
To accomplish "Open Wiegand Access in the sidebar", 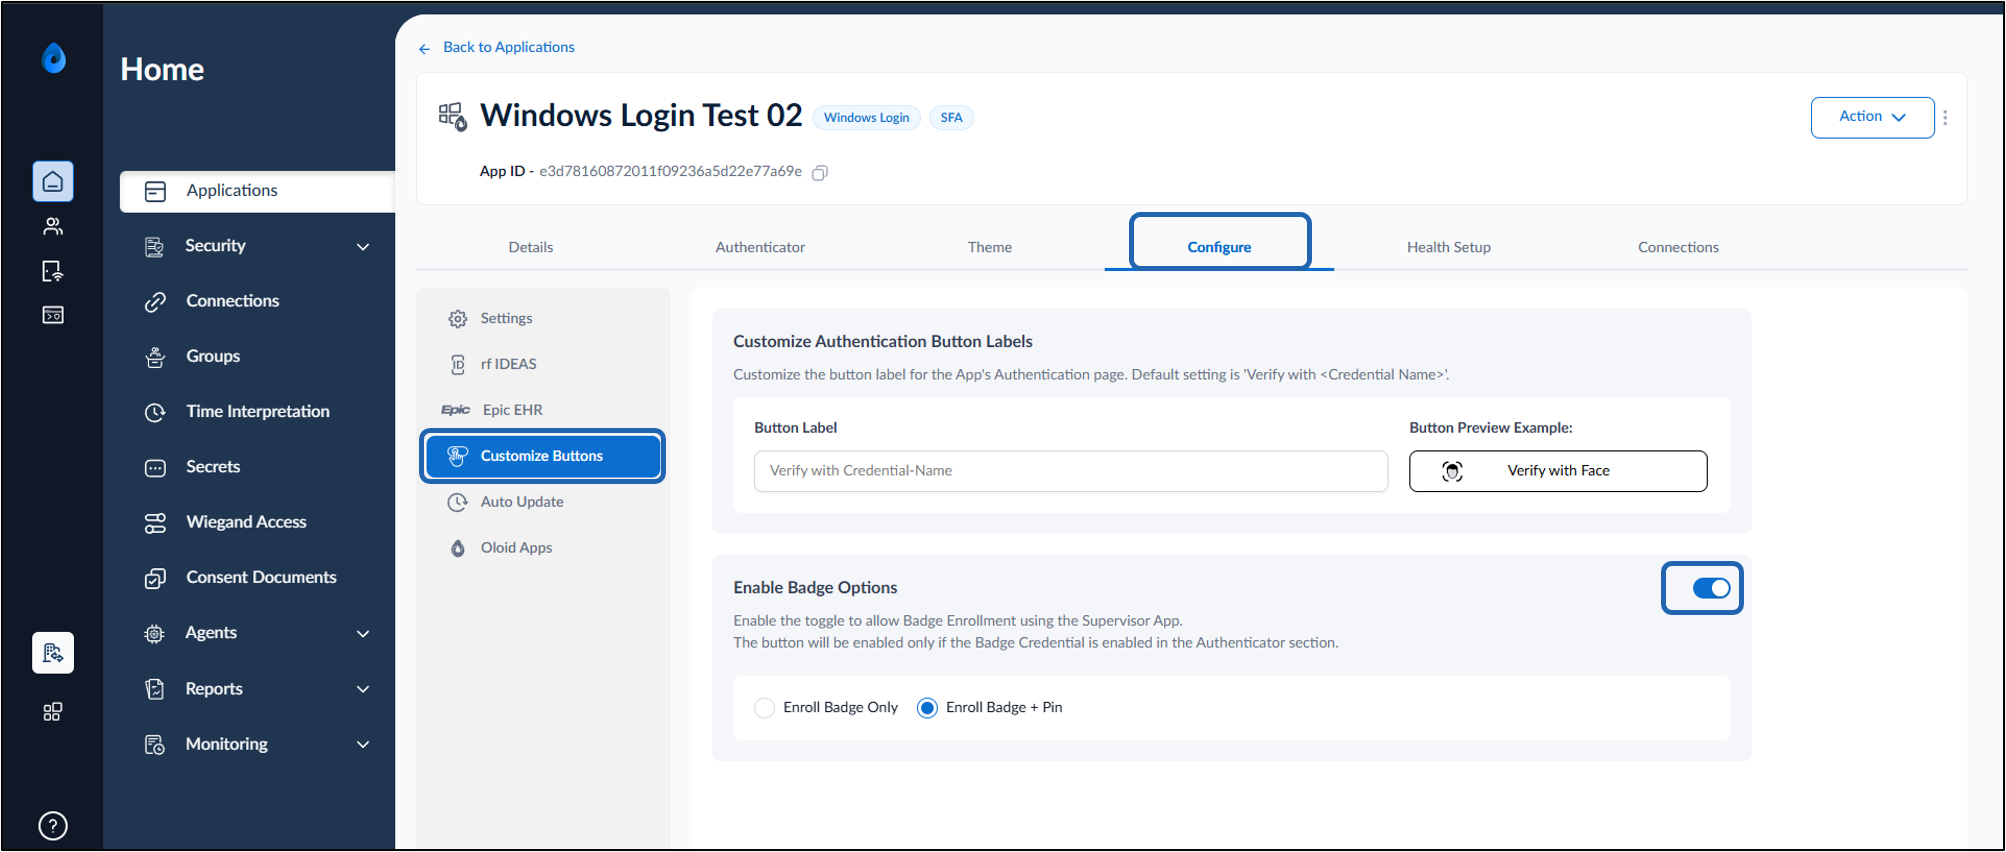I will pyautogui.click(x=258, y=522).
